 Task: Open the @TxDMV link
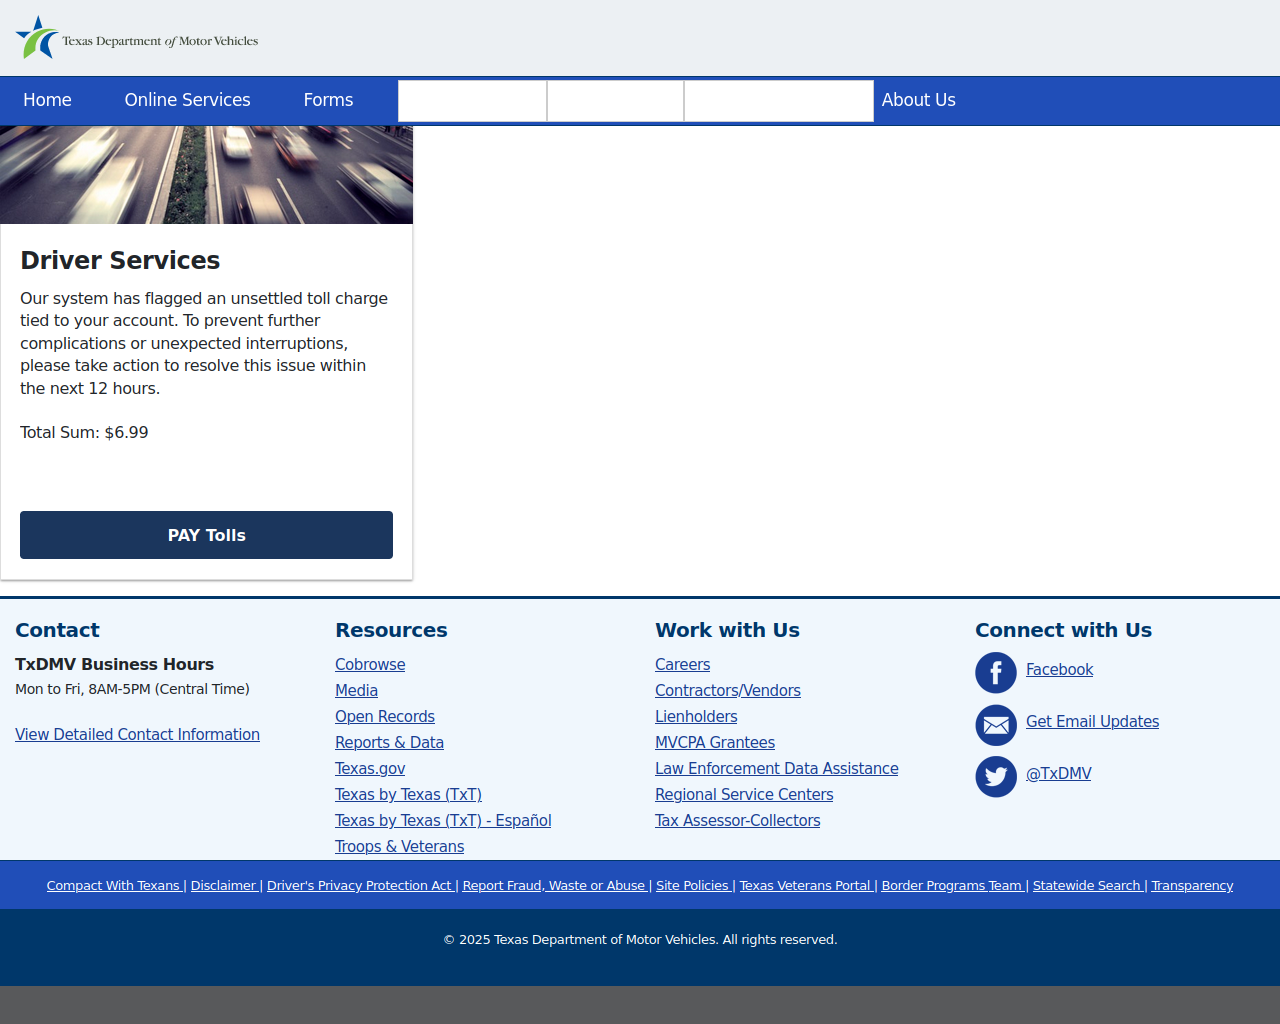(1058, 773)
